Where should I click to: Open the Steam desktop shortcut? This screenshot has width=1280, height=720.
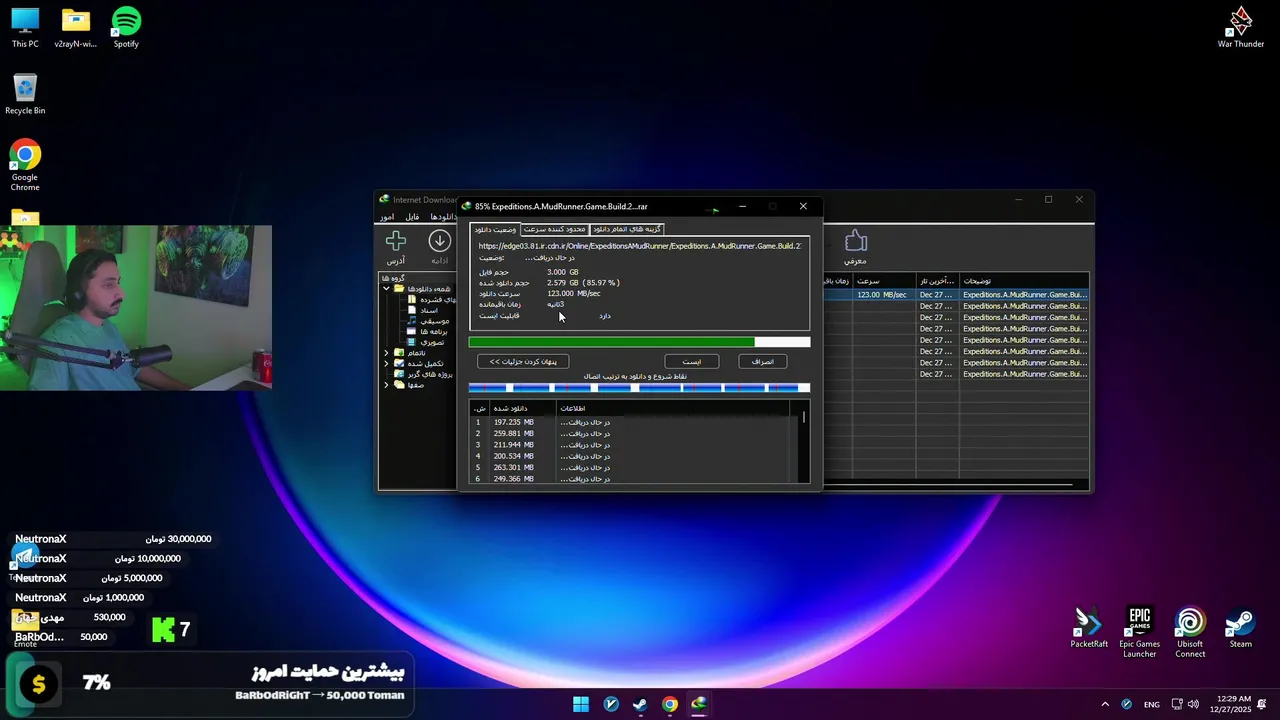click(1241, 628)
